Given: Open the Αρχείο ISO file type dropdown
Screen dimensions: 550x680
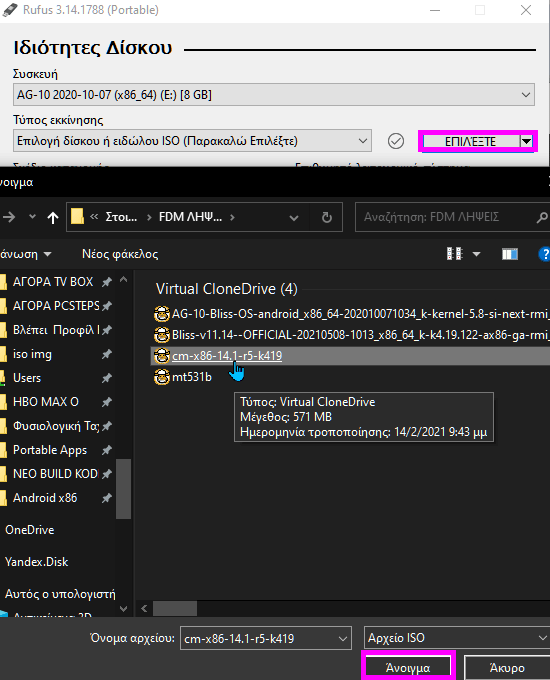Looking at the screenshot, I should pos(456,638).
